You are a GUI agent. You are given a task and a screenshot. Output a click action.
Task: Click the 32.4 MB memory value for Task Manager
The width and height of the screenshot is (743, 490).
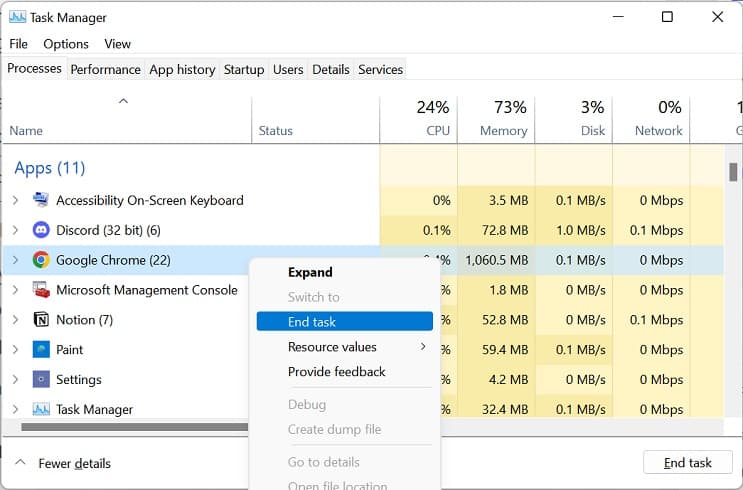tap(505, 409)
